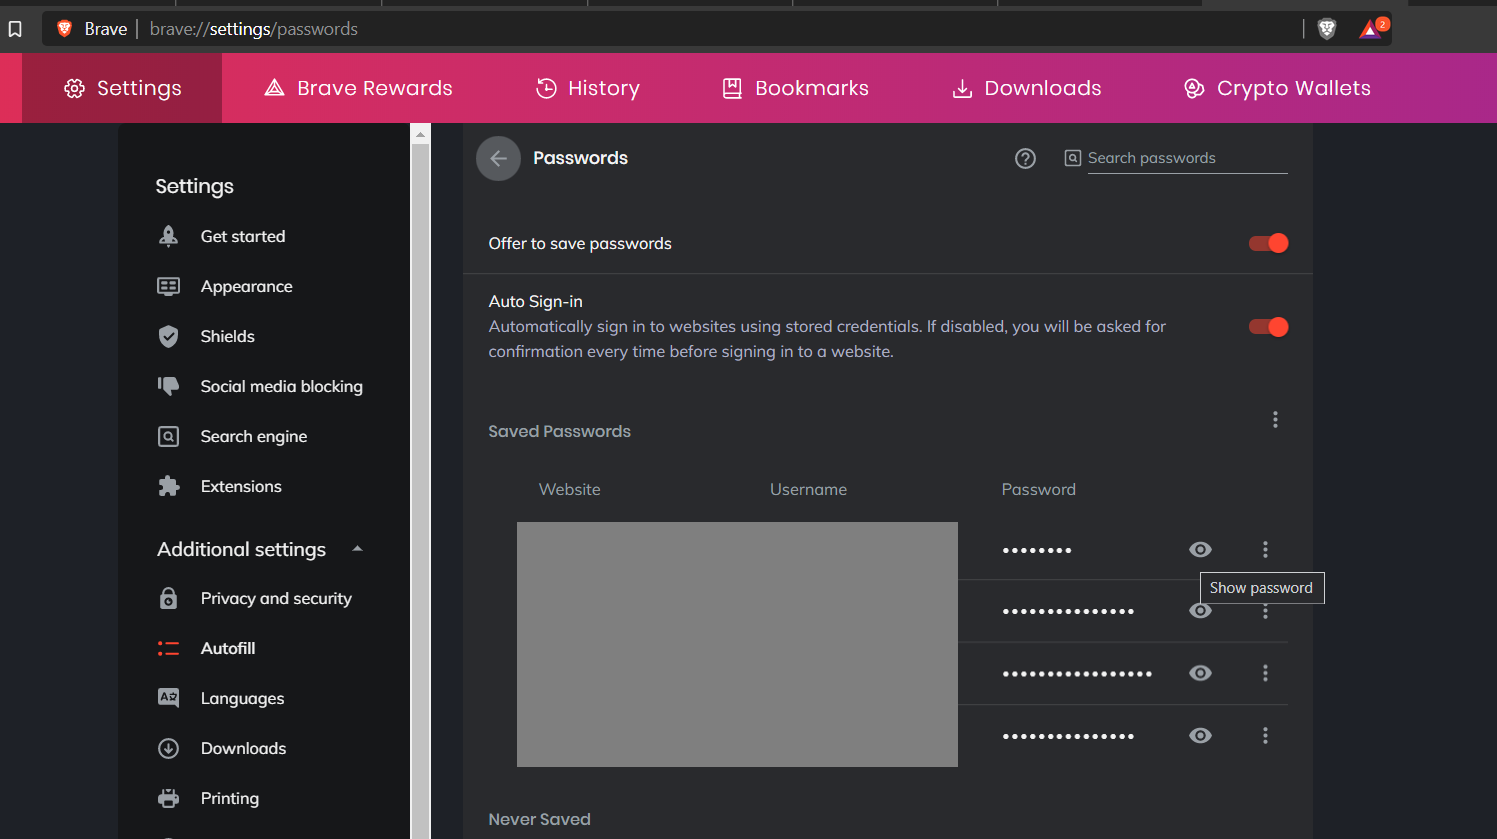Click Social media blocking thumbs-down icon
Image resolution: width=1497 pixels, height=839 pixels.
tap(168, 386)
